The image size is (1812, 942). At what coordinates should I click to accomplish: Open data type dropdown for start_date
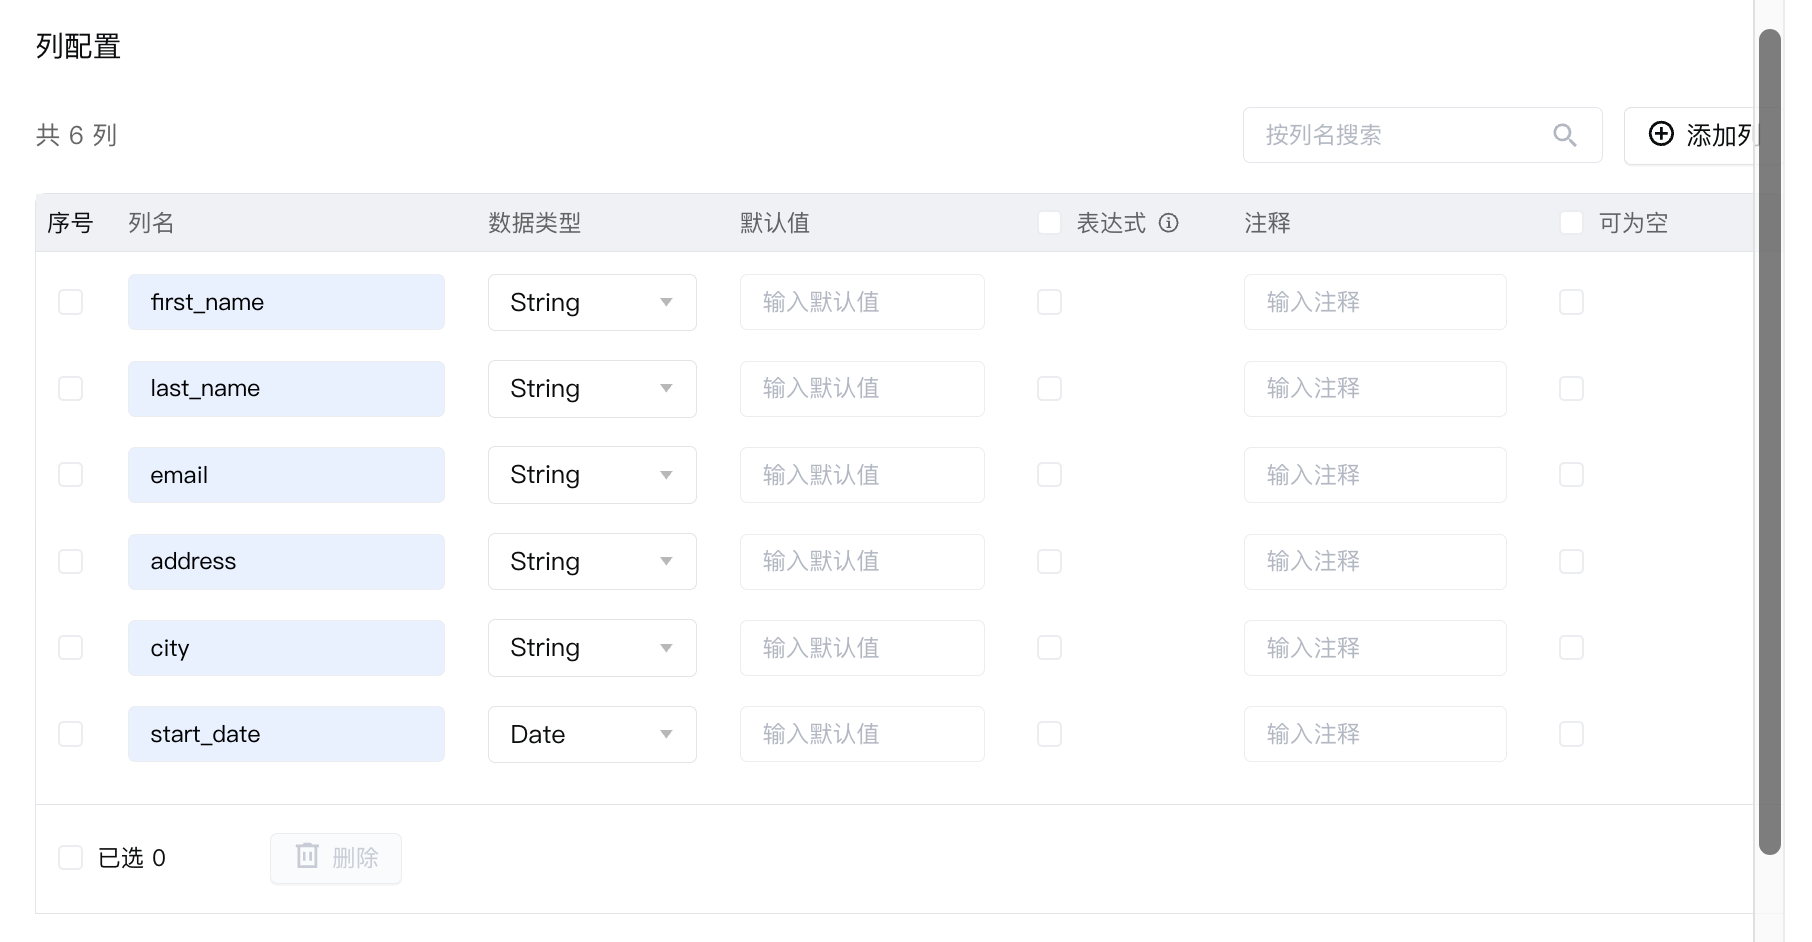592,734
